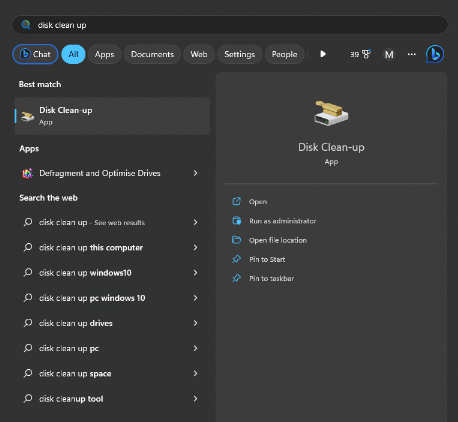The height and width of the screenshot is (422, 458).
Task: Click the Defragment and Optimise Drives icon
Action: coord(28,173)
